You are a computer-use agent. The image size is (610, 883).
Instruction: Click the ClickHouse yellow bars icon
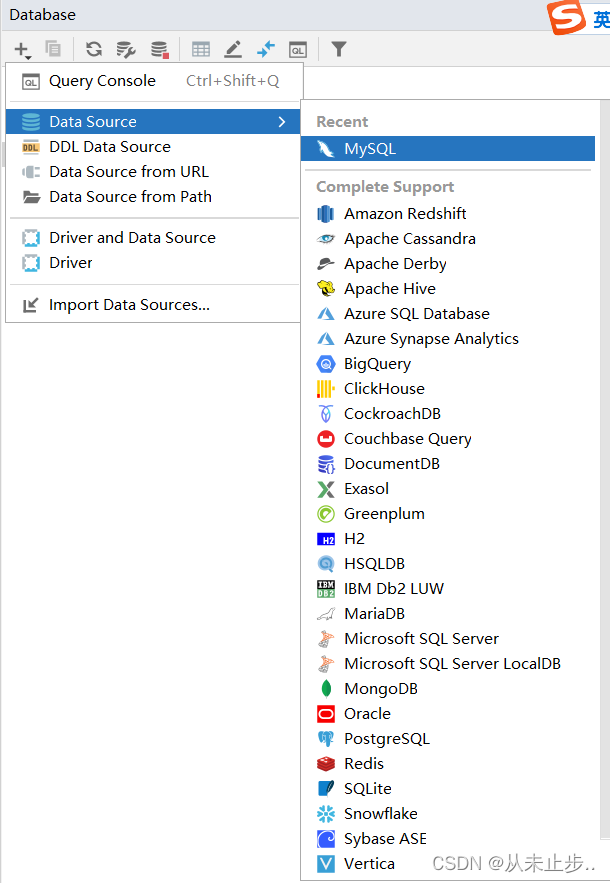(326, 389)
